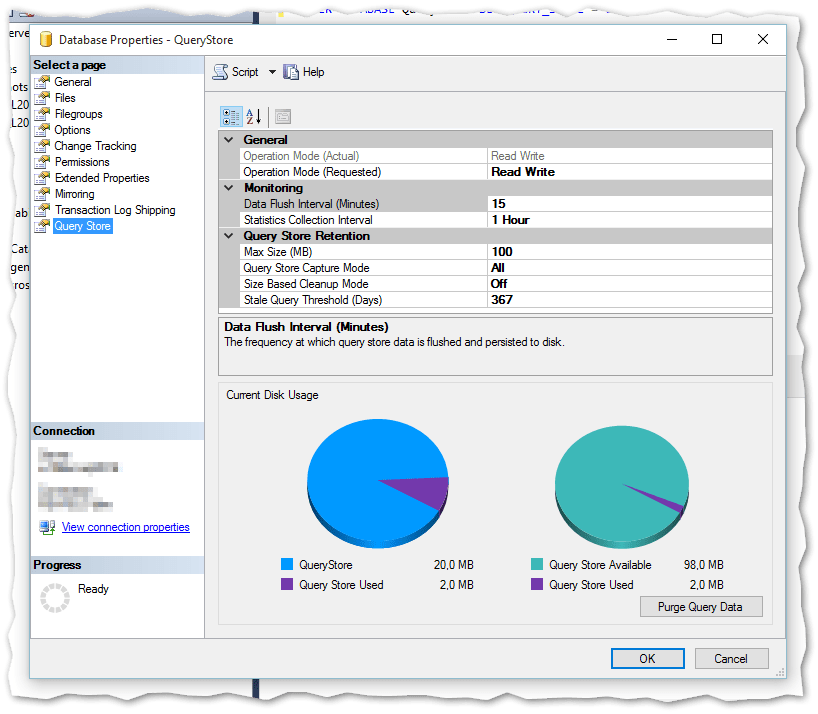The height and width of the screenshot is (714, 818).
Task: Click the icon beside General page
Action: point(42,82)
